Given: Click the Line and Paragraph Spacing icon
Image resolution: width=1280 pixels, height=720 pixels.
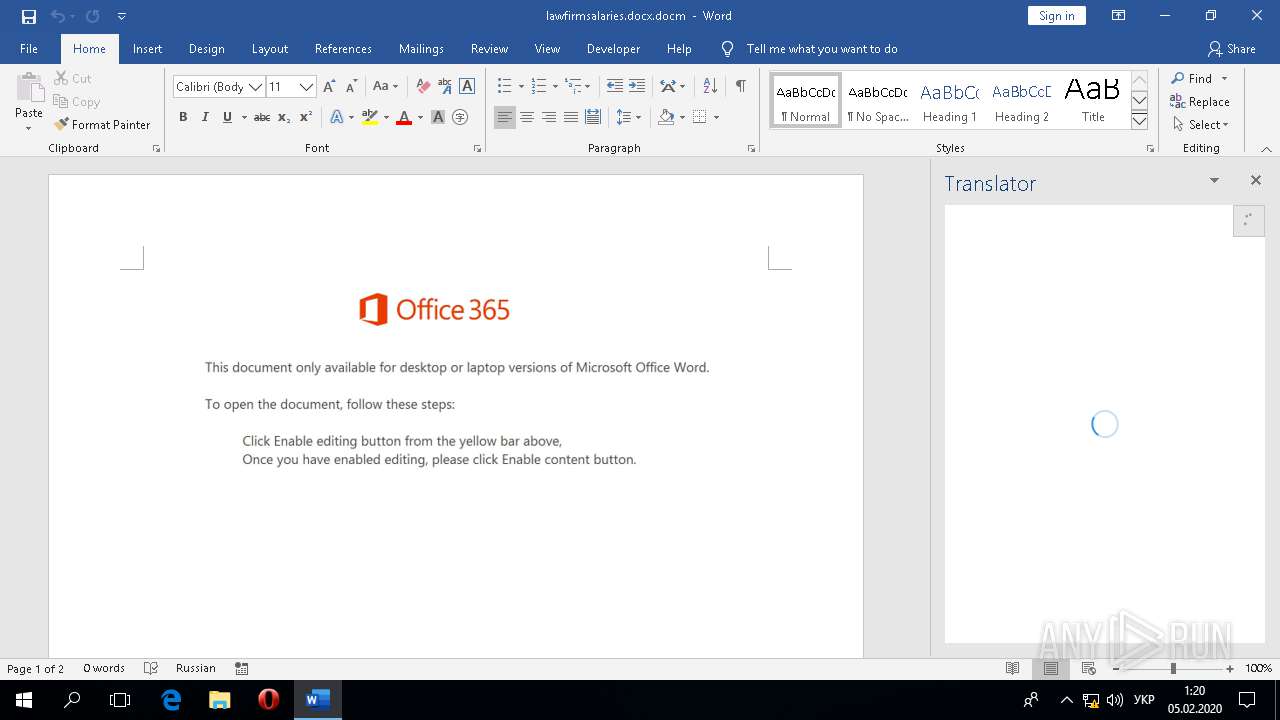Looking at the screenshot, I should click(624, 117).
